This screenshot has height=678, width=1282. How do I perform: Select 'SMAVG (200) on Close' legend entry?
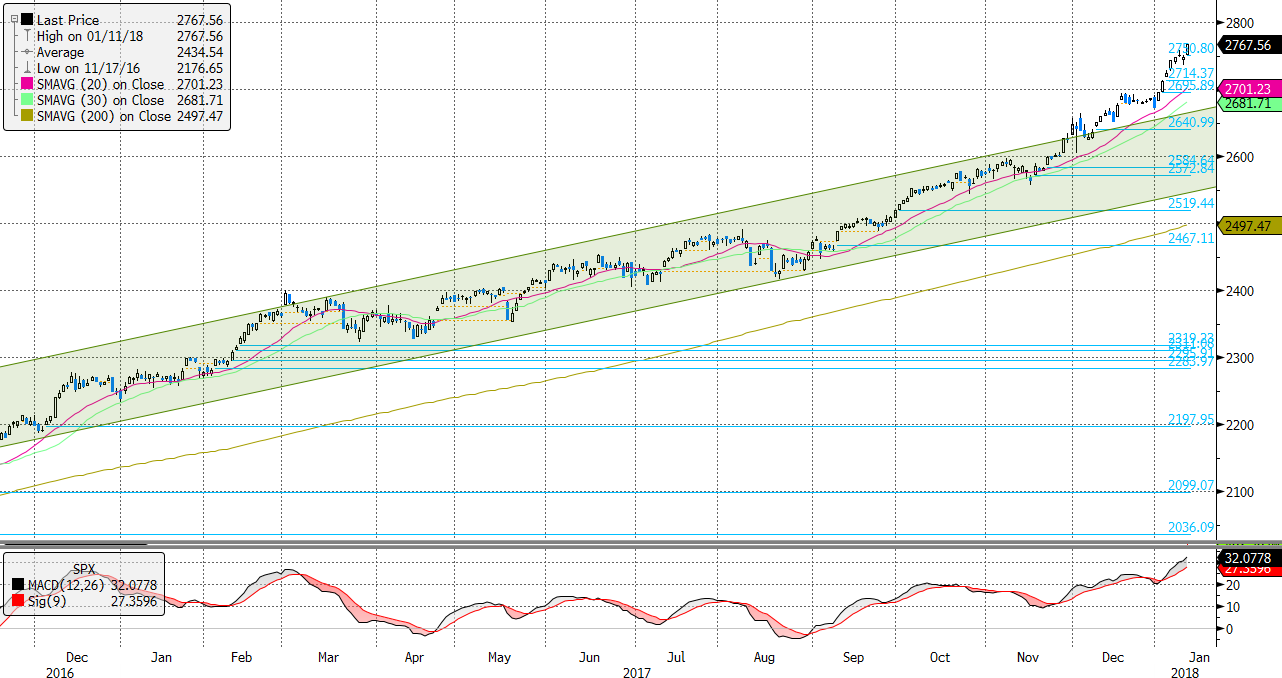click(x=104, y=116)
